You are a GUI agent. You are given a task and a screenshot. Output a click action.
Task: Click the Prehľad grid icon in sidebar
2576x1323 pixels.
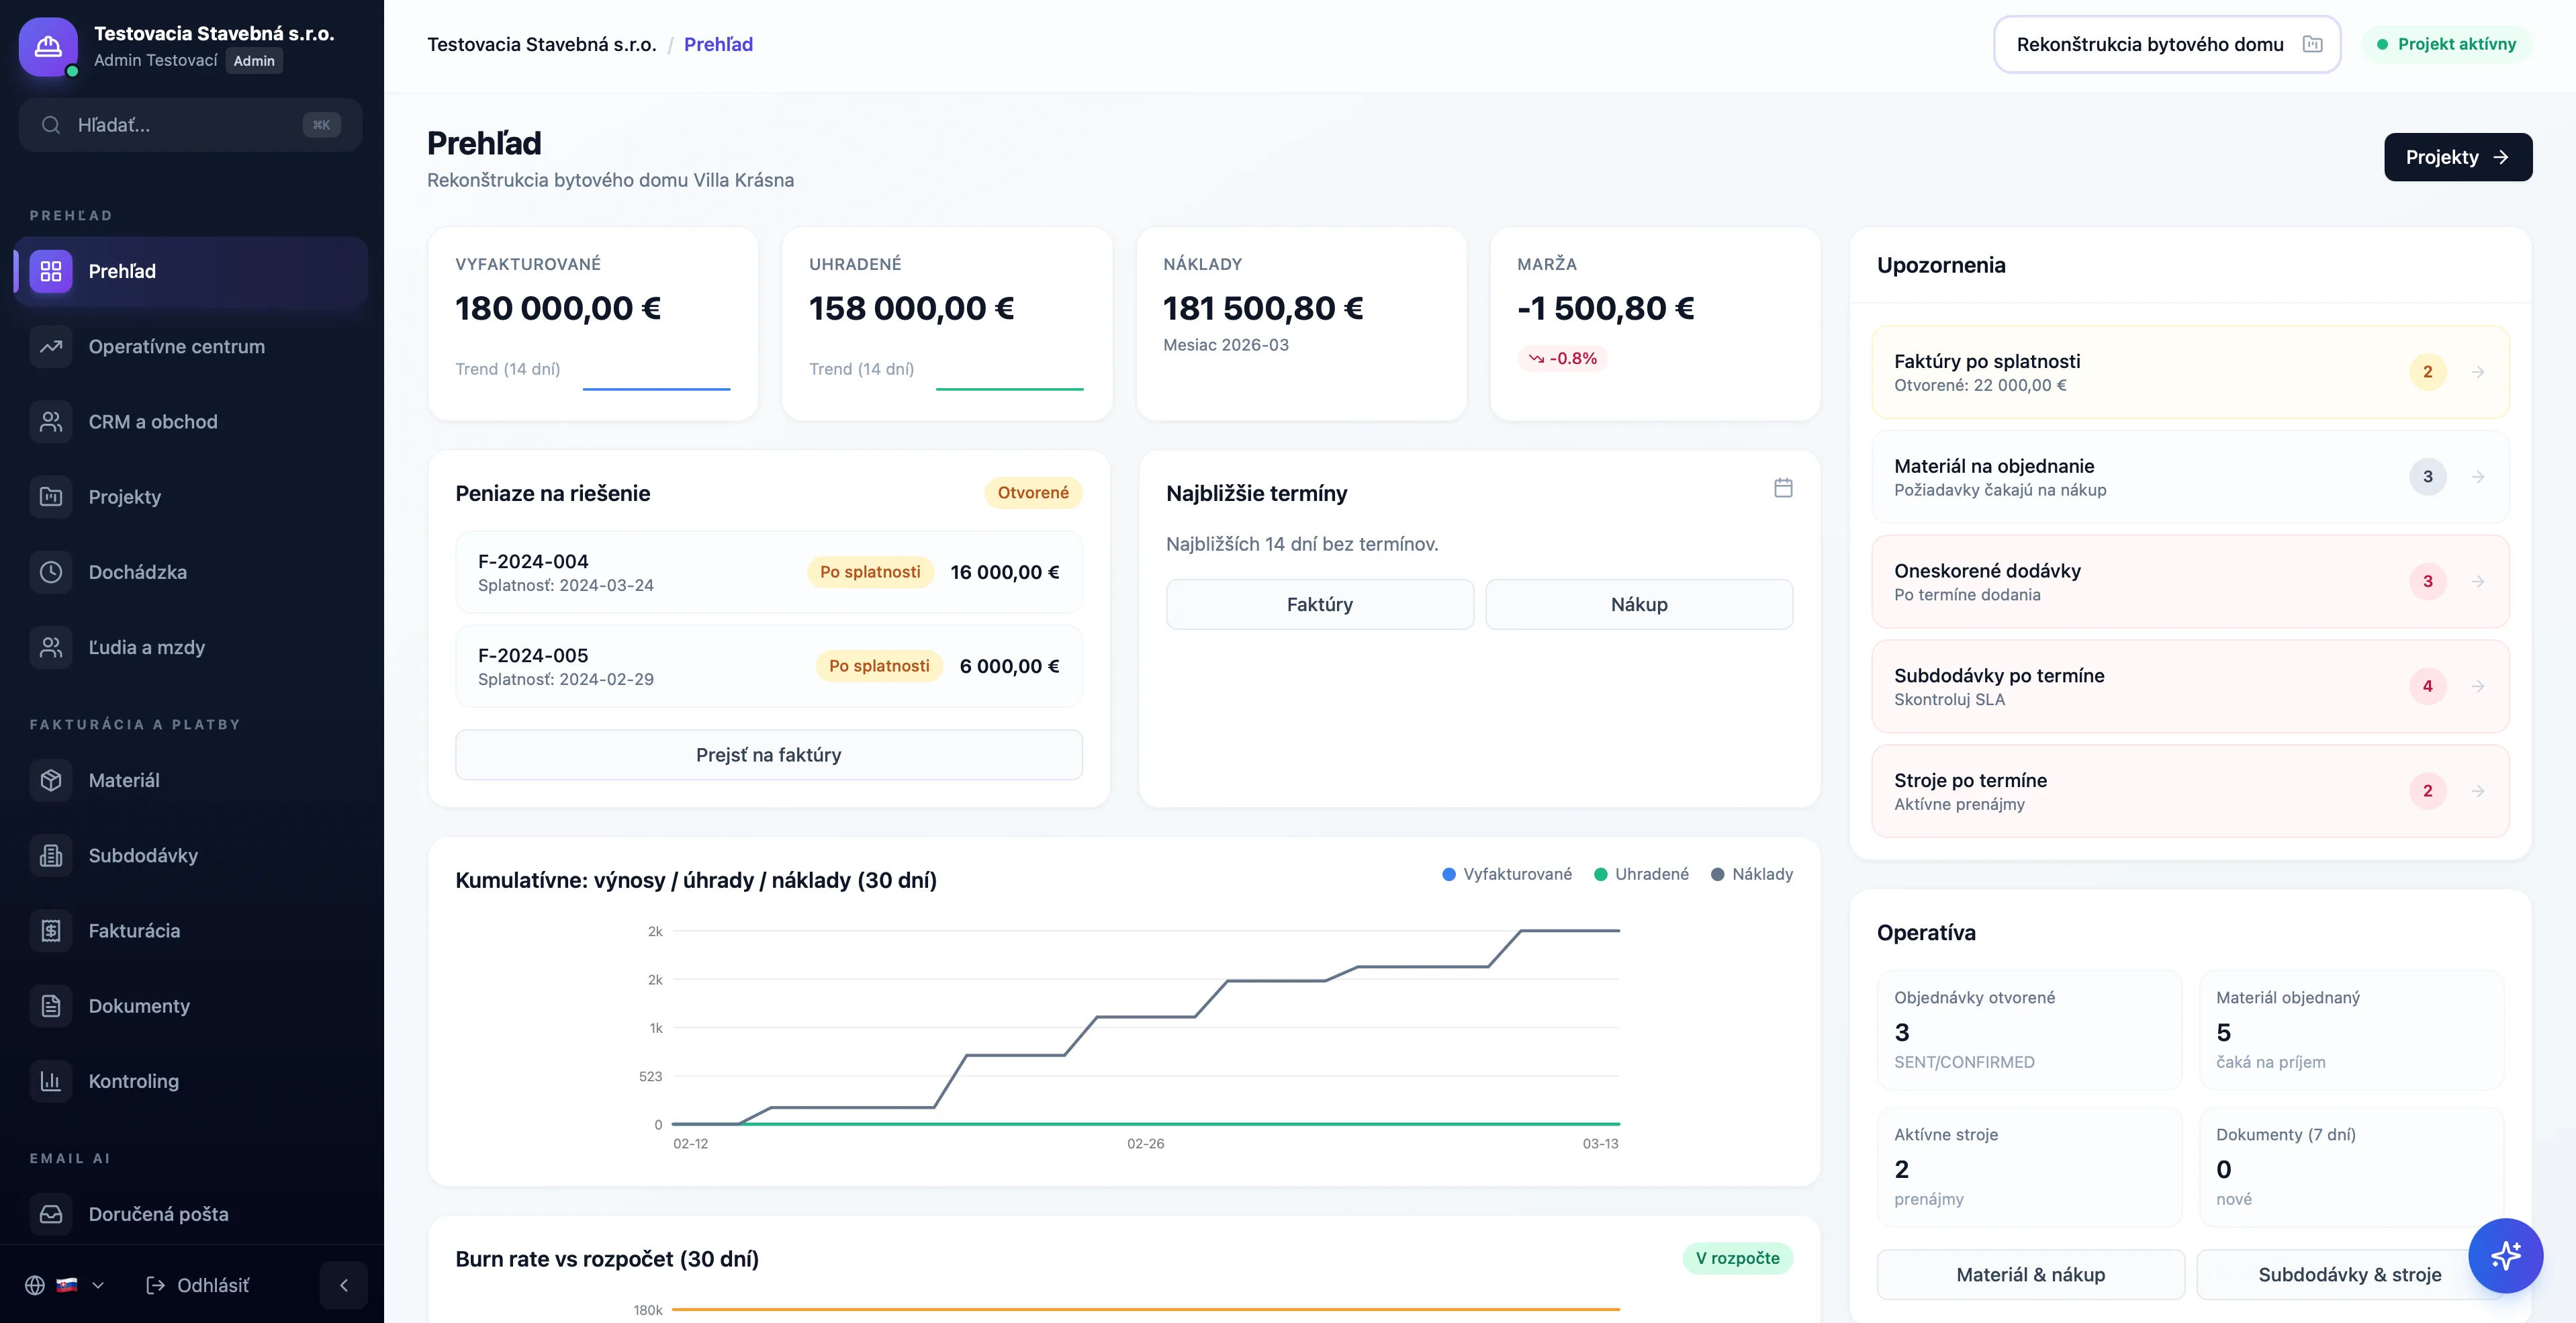(51, 271)
